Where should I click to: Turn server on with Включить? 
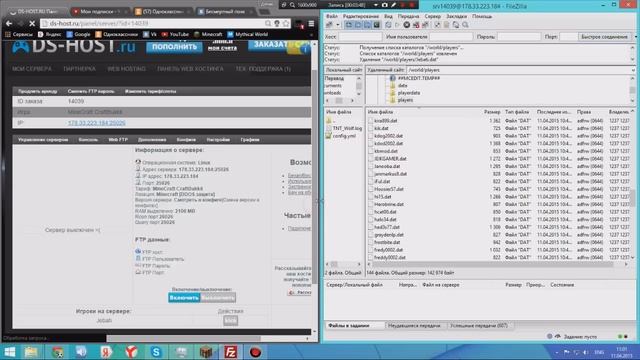(184, 298)
